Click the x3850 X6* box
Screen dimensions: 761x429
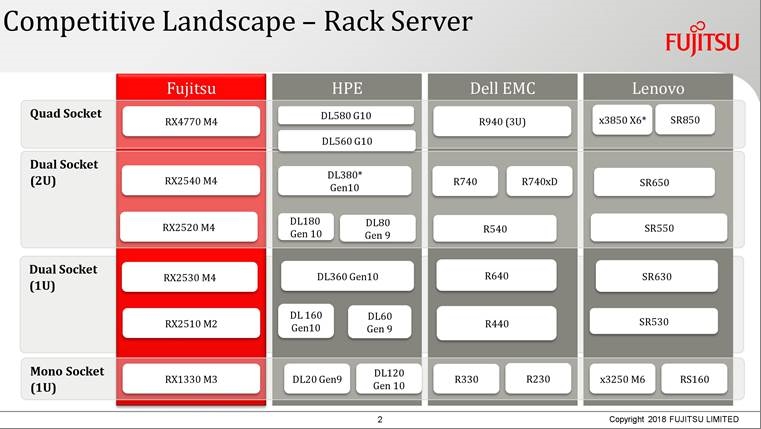pyautogui.click(x=622, y=120)
